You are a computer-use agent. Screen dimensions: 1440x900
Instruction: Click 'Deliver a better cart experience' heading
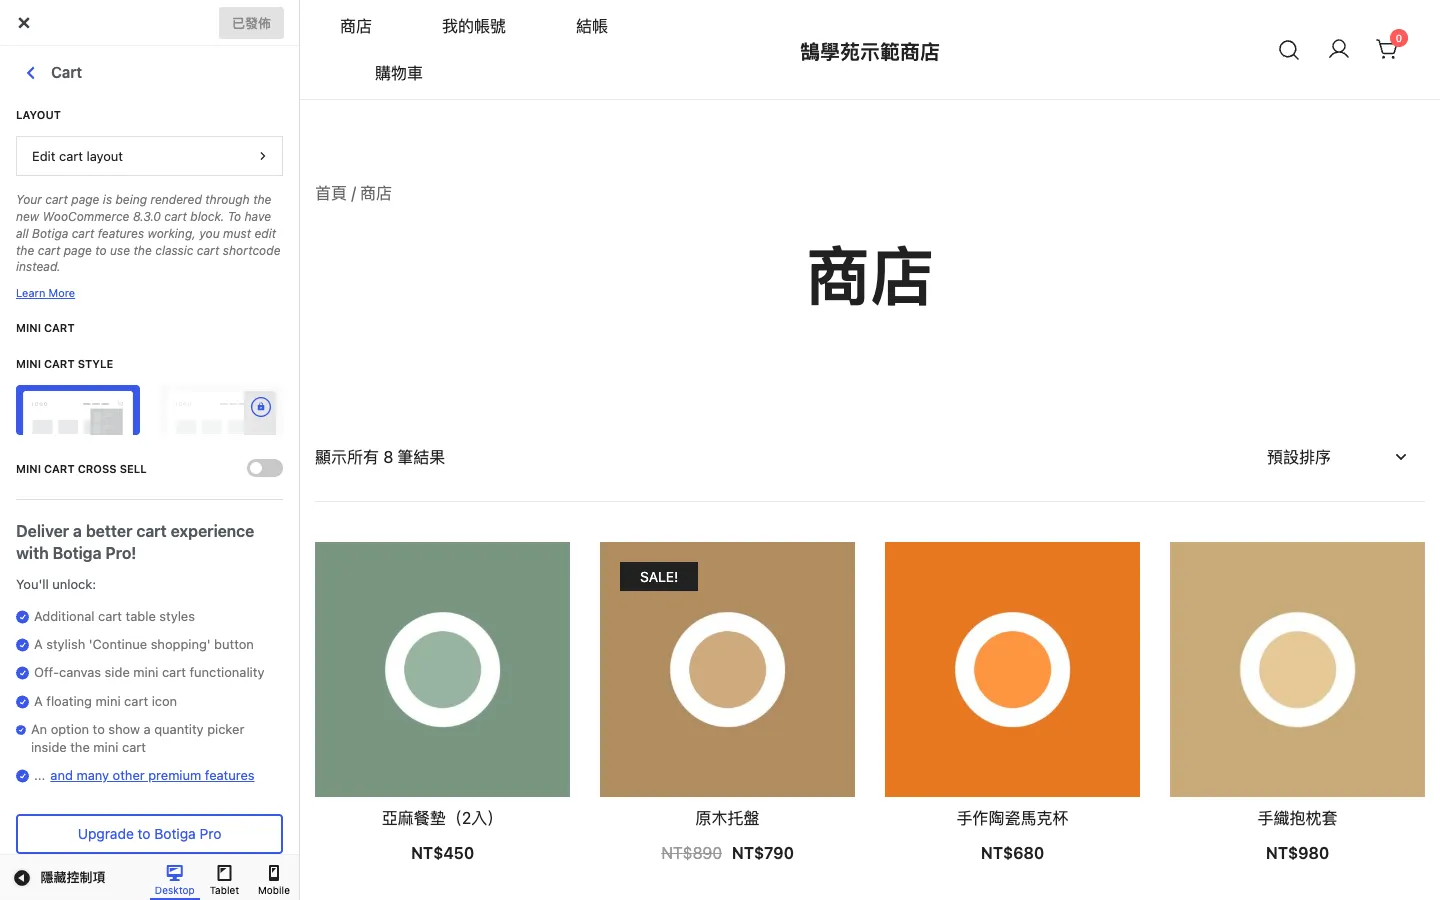pos(135,542)
